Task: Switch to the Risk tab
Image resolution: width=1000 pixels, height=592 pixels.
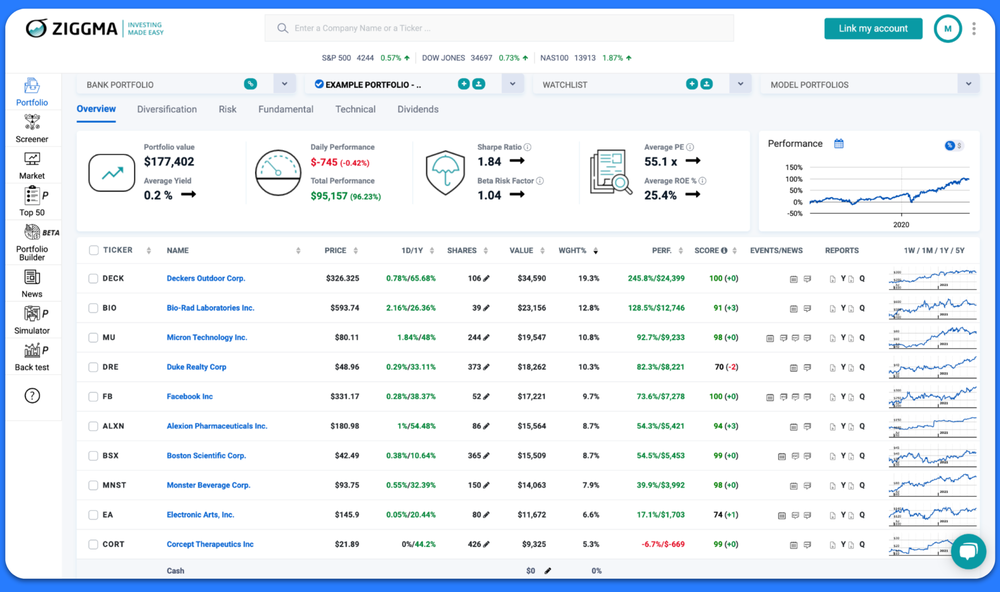Action: (x=227, y=109)
